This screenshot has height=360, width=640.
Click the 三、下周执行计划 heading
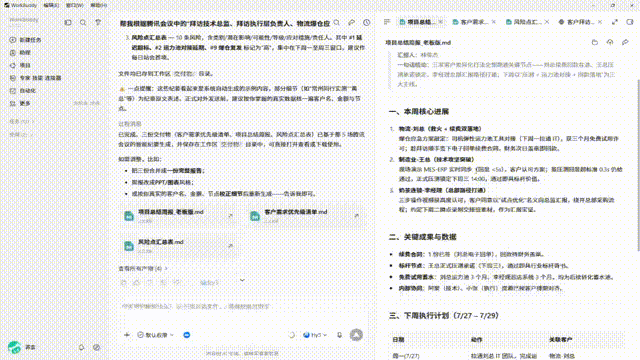444,316
